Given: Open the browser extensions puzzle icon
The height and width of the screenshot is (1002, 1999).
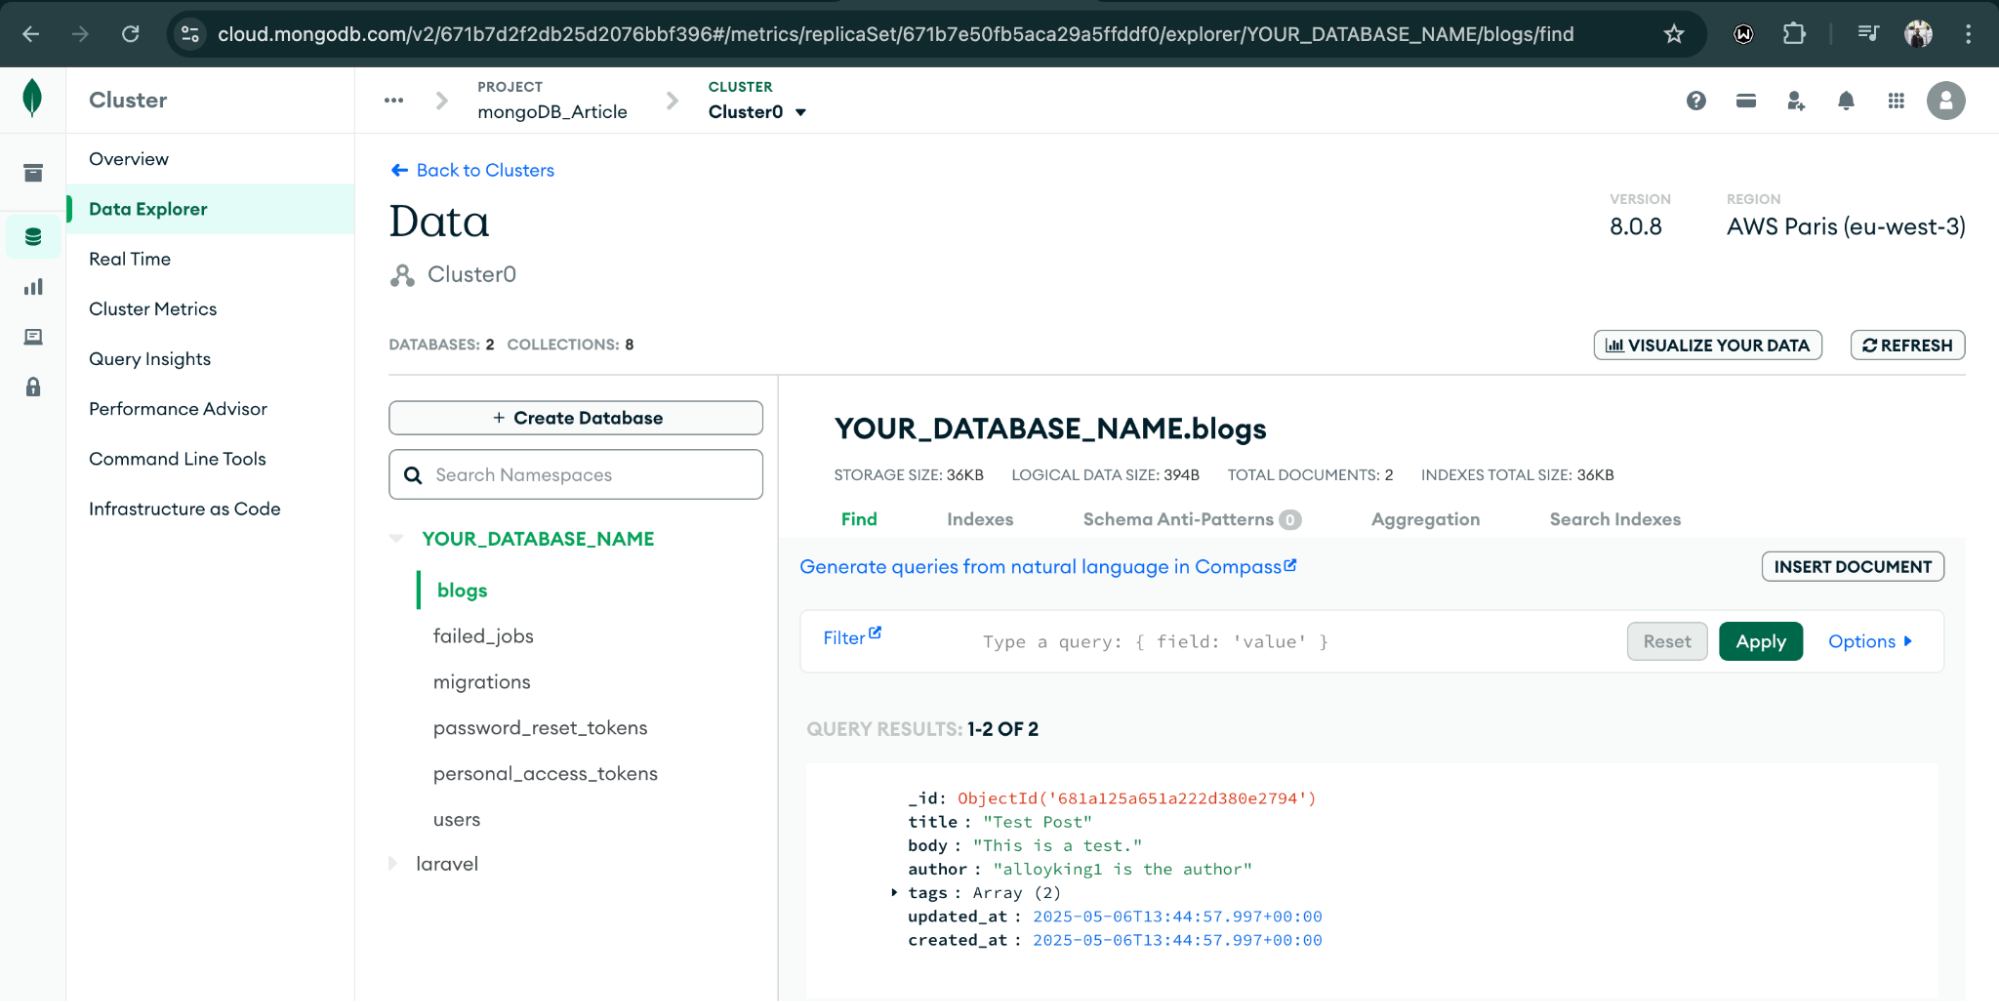Looking at the screenshot, I should tap(1794, 34).
